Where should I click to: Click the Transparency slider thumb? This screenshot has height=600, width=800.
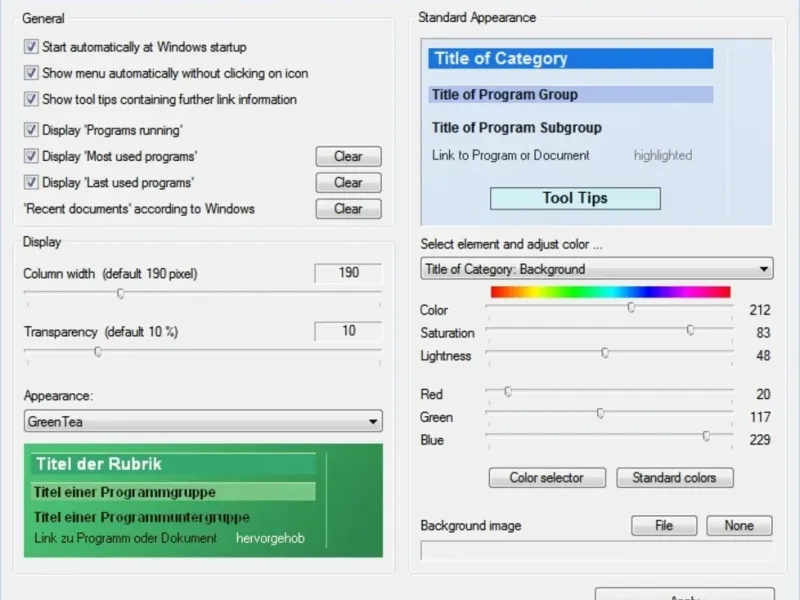tap(97, 352)
